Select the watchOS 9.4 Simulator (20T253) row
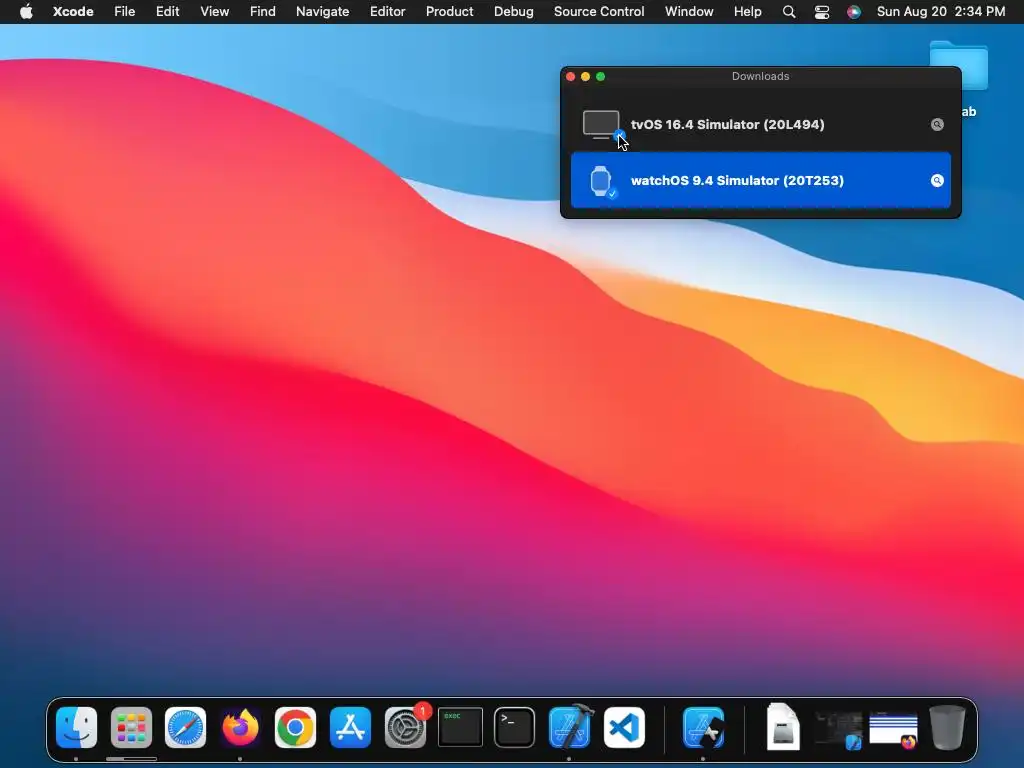 click(x=761, y=181)
